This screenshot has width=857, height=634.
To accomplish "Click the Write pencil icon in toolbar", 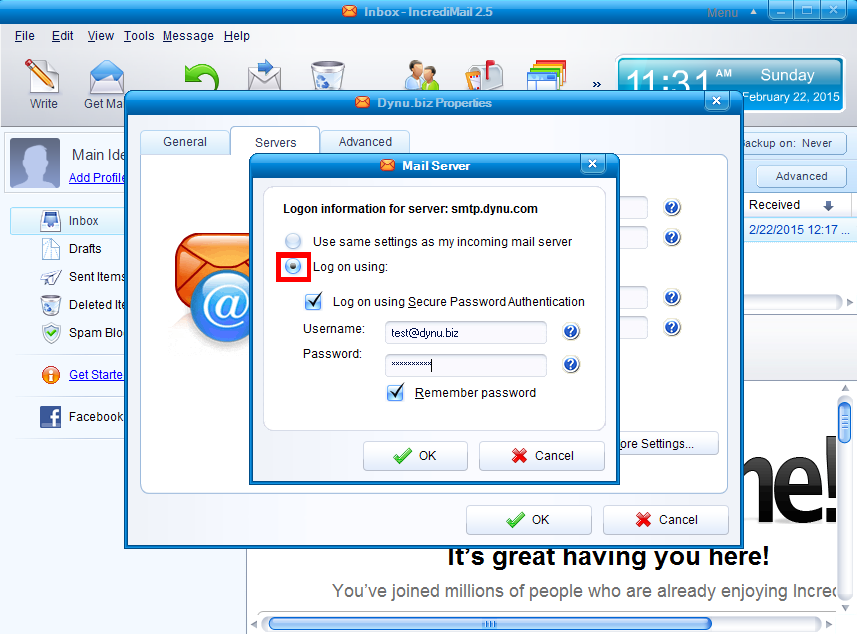I will [x=42, y=76].
